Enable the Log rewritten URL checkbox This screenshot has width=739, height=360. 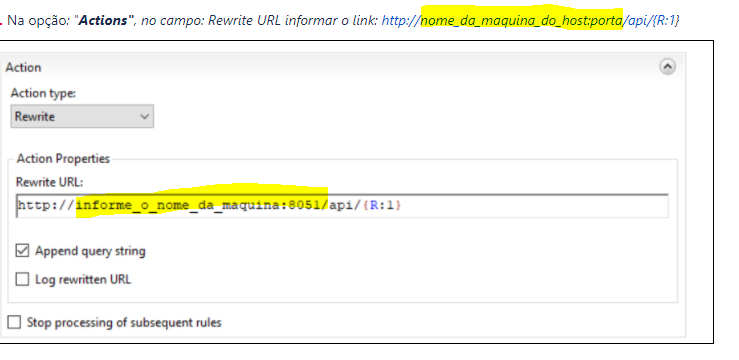pyautogui.click(x=22, y=279)
